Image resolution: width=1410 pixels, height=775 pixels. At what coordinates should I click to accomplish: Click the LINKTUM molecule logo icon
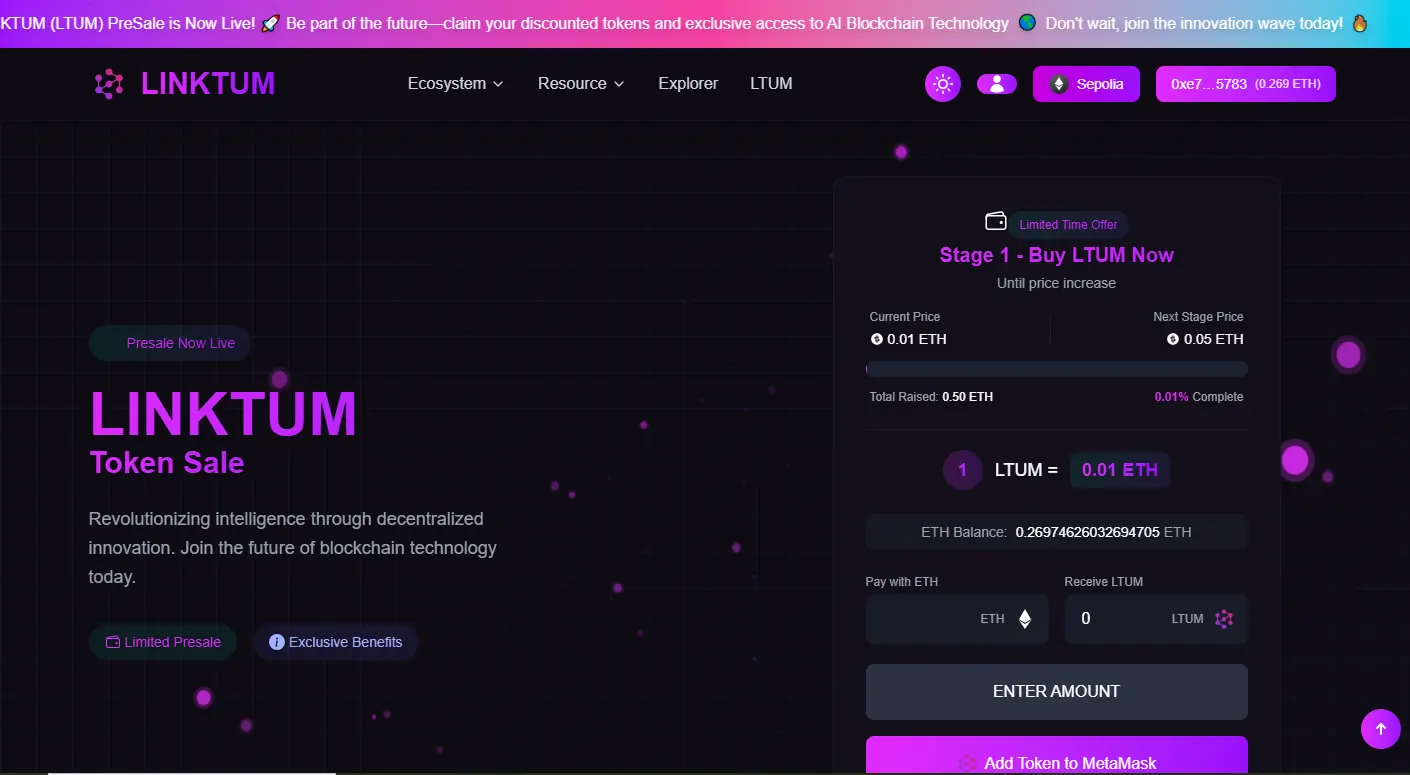[x=109, y=84]
